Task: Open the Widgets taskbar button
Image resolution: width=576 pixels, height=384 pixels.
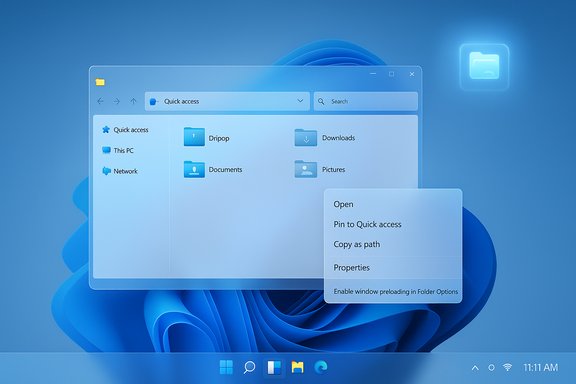Action: point(274,367)
